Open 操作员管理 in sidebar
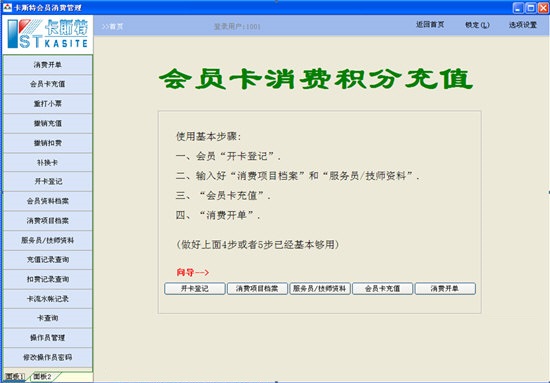The width and height of the screenshot is (550, 383). [48, 338]
